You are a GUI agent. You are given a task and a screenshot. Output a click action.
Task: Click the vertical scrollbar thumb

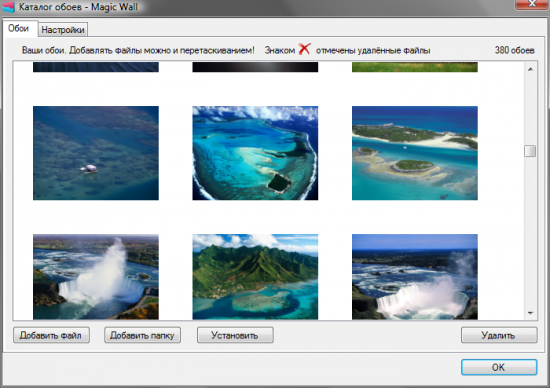pos(530,151)
